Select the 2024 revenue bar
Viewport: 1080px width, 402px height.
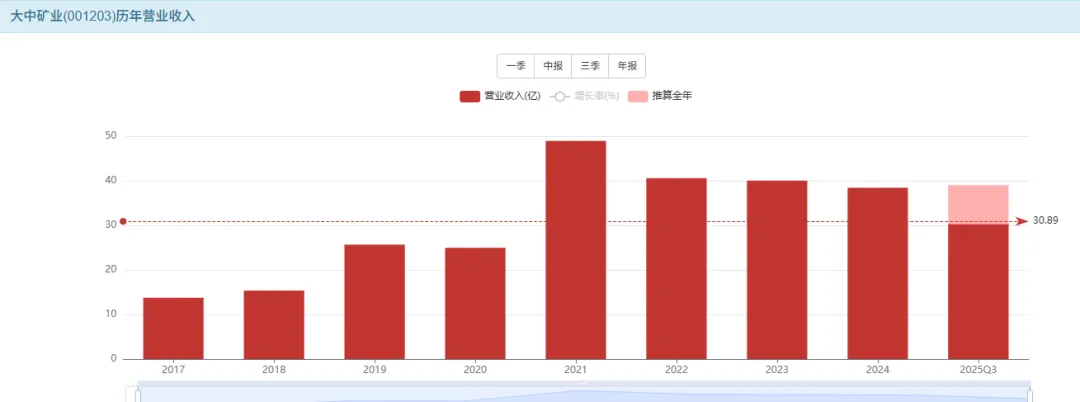[878, 273]
